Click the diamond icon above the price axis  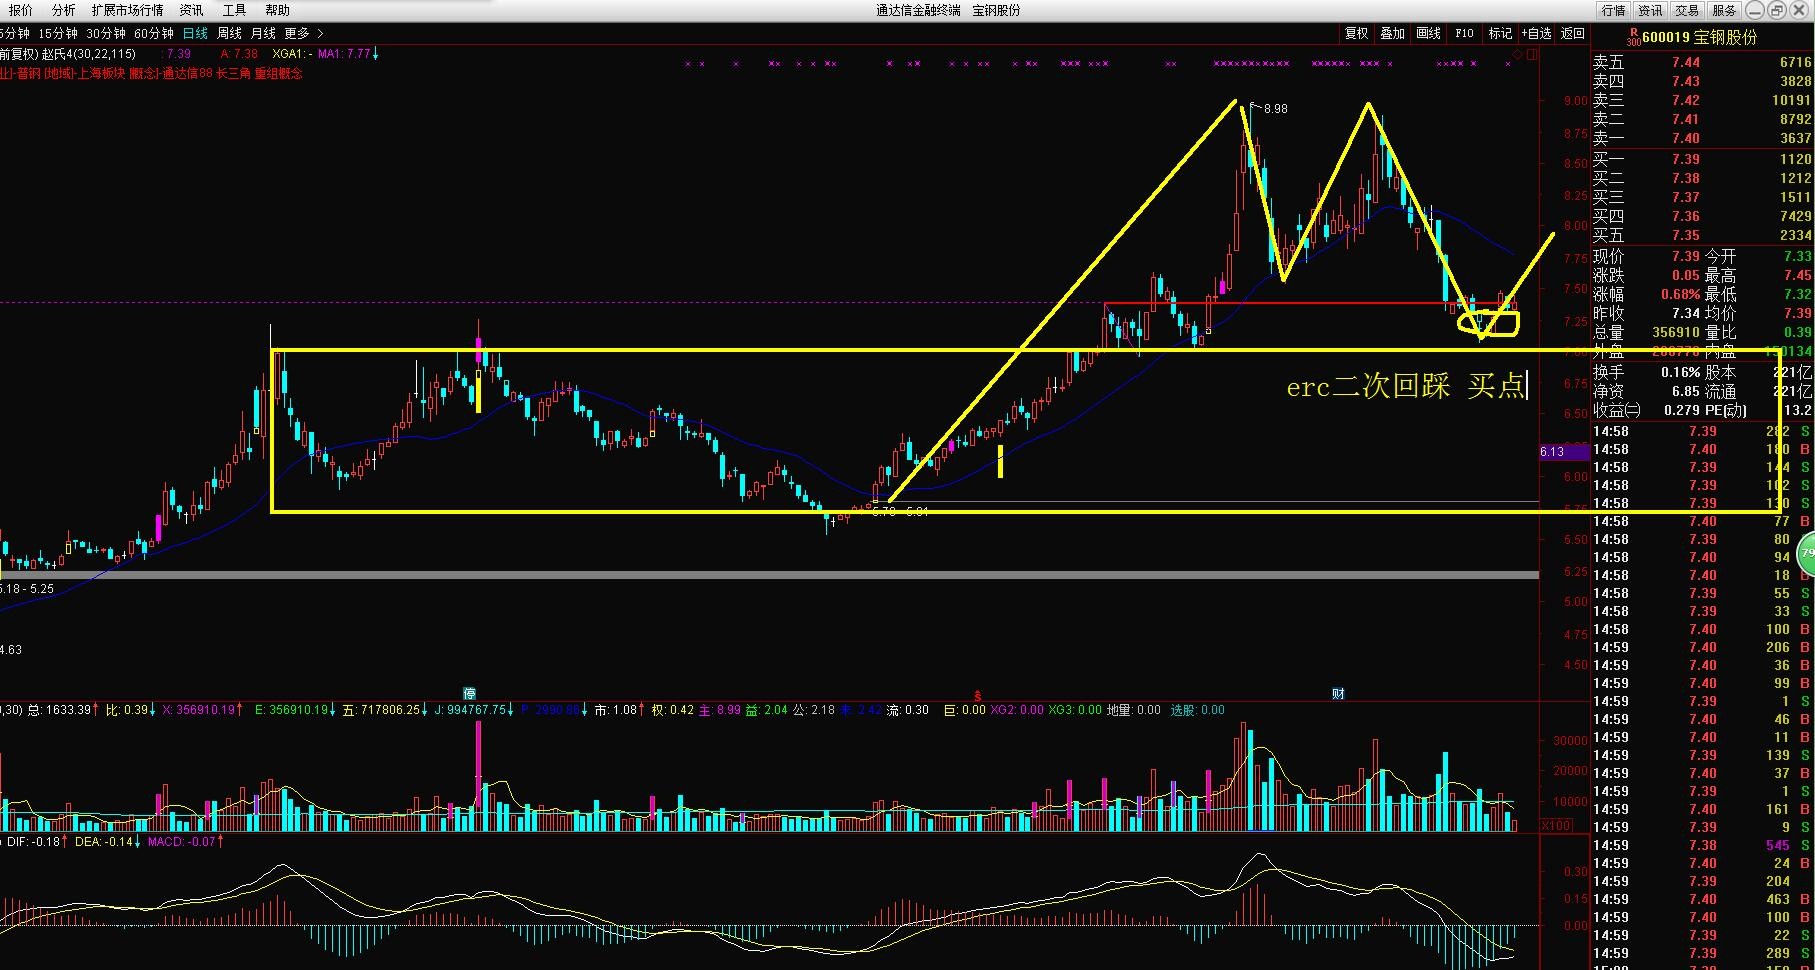pos(1519,53)
